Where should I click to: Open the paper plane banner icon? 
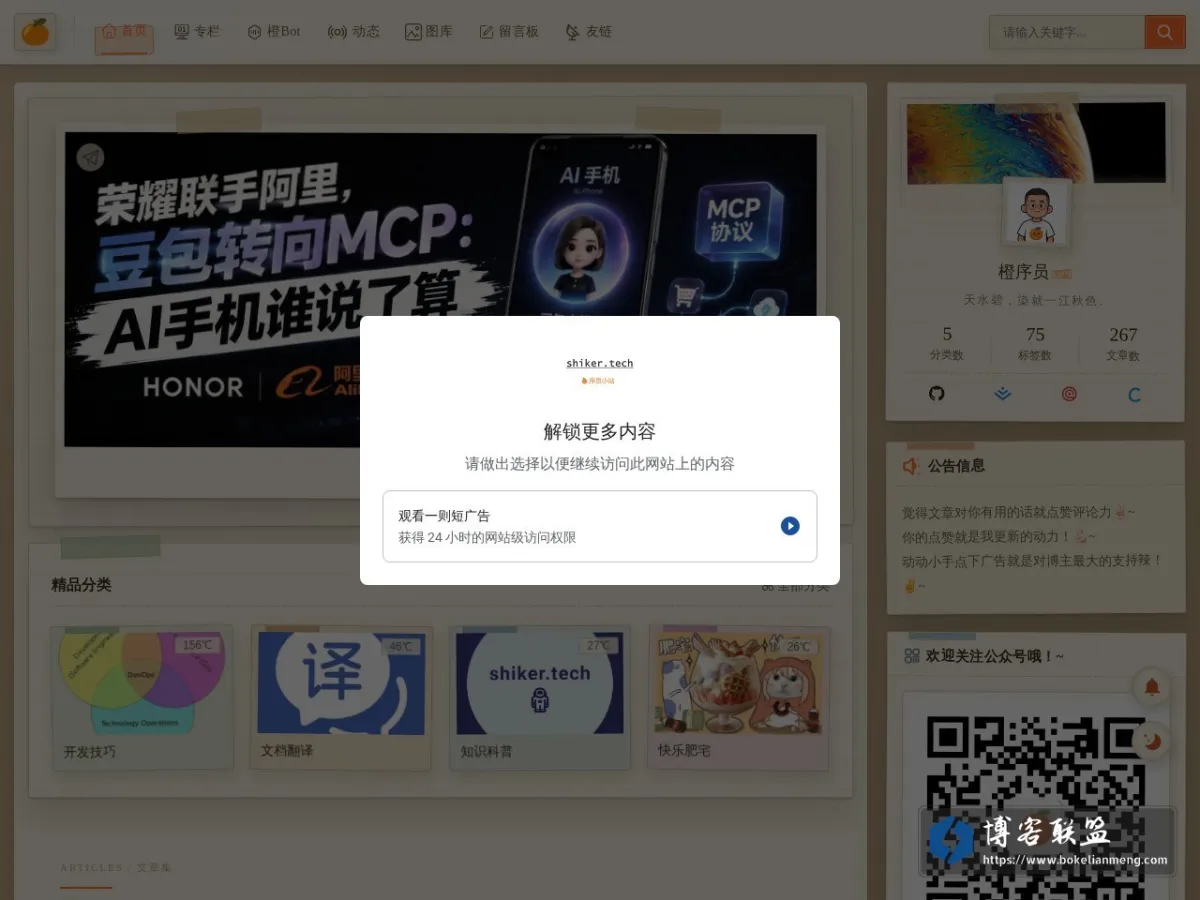click(x=91, y=157)
